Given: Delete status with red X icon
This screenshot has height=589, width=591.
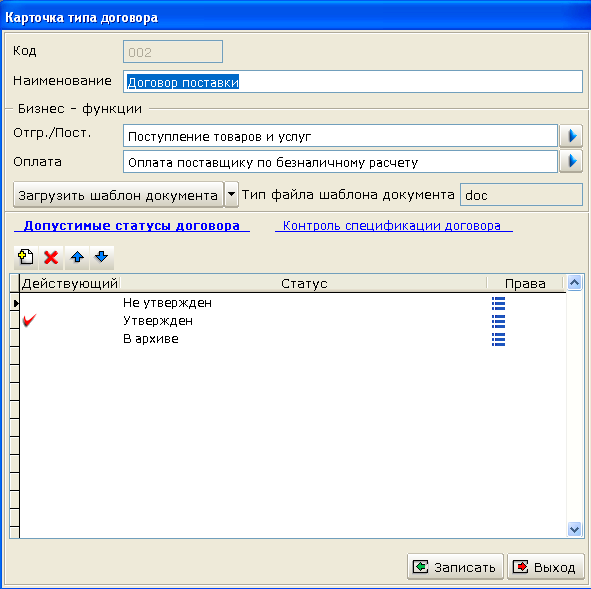Looking at the screenshot, I should tap(51, 257).
